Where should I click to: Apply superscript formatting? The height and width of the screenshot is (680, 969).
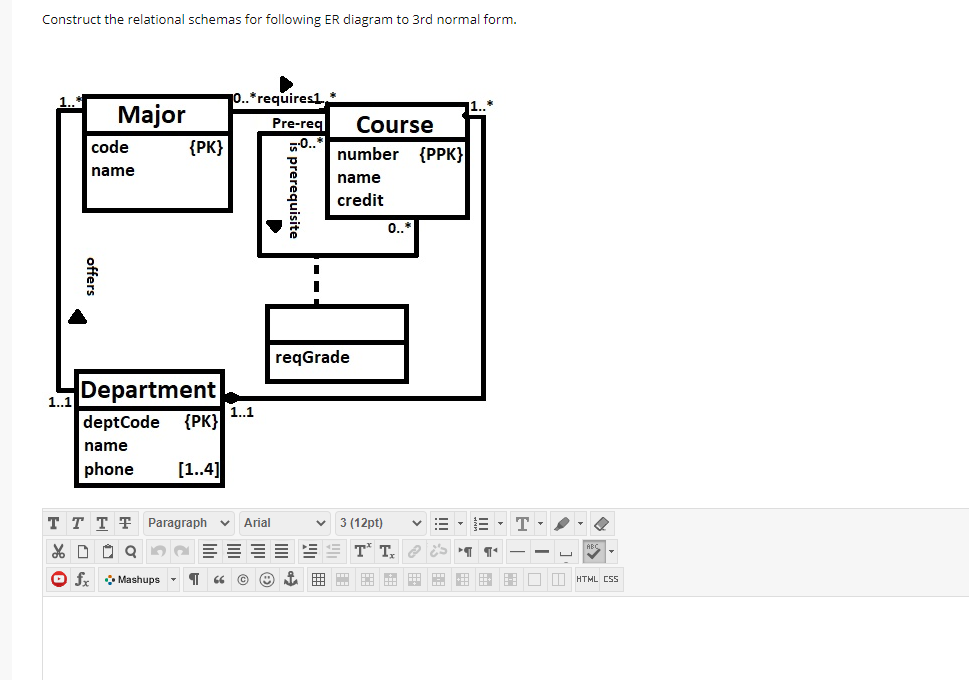coord(361,551)
